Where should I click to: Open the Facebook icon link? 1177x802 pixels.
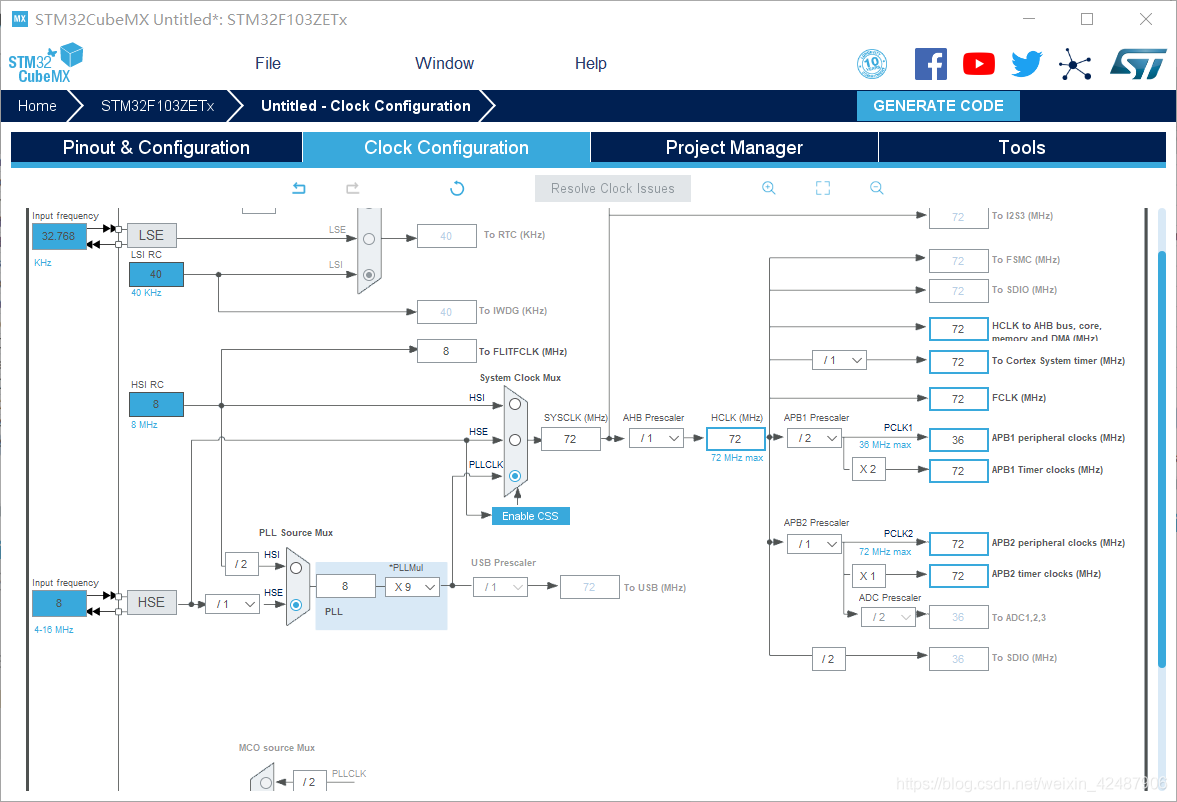coord(930,64)
